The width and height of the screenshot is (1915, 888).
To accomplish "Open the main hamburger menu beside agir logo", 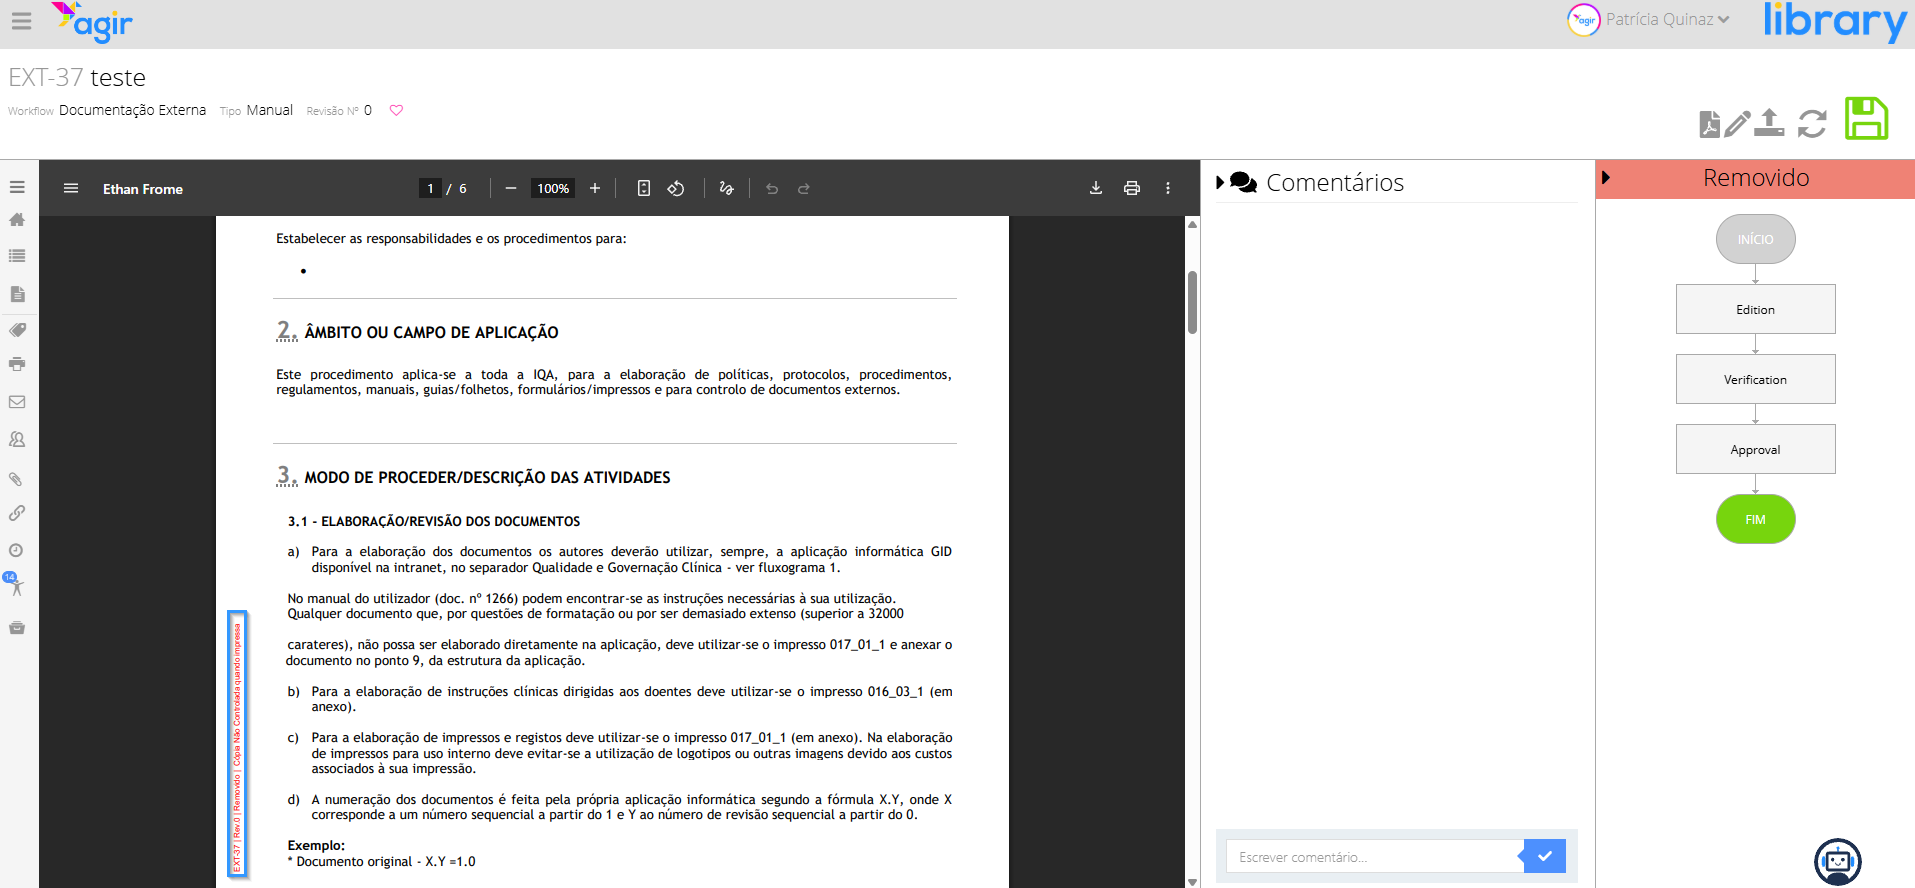I will (x=21, y=20).
